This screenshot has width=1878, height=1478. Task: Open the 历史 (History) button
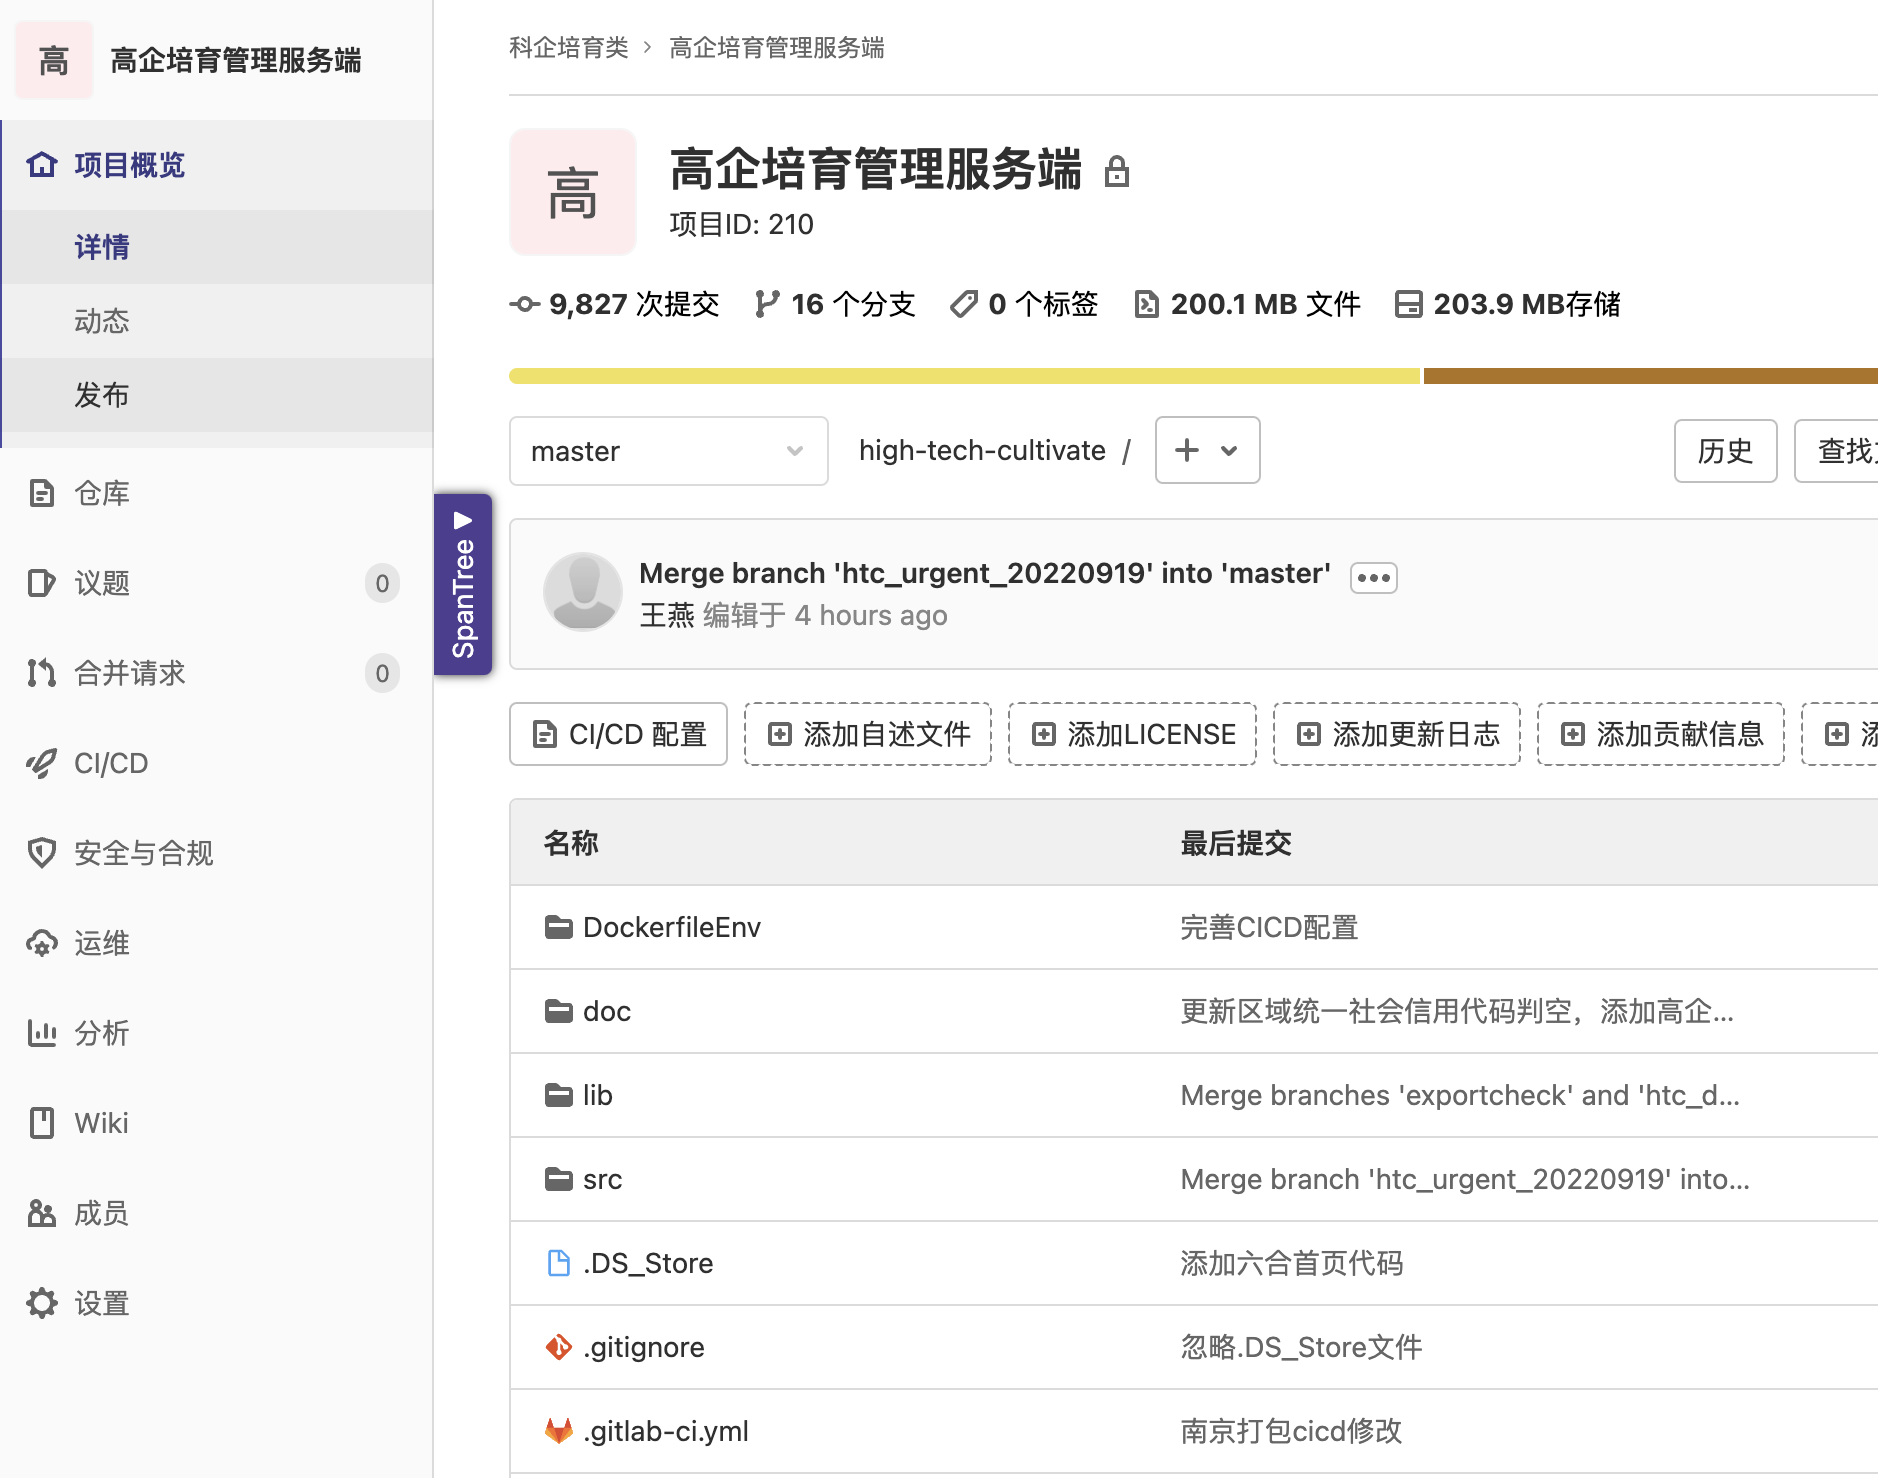pyautogui.click(x=1725, y=451)
